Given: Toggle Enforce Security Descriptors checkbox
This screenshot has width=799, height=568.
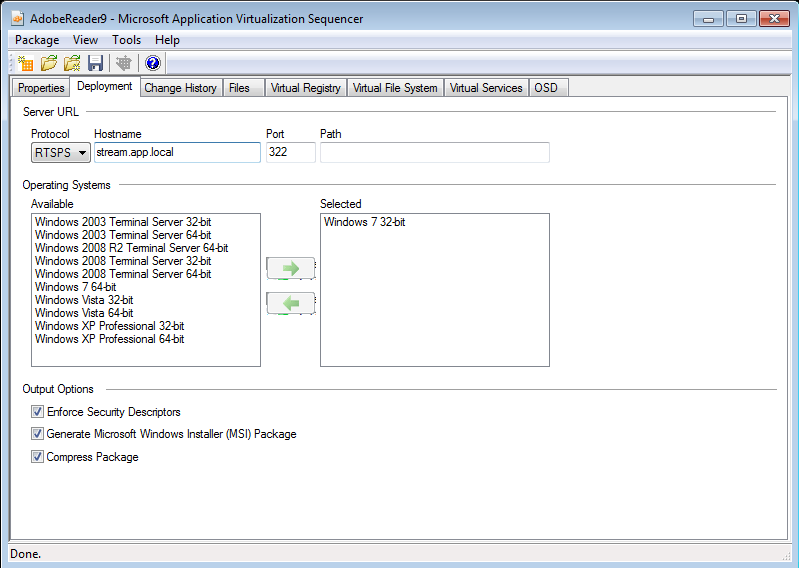Looking at the screenshot, I should (x=37, y=412).
